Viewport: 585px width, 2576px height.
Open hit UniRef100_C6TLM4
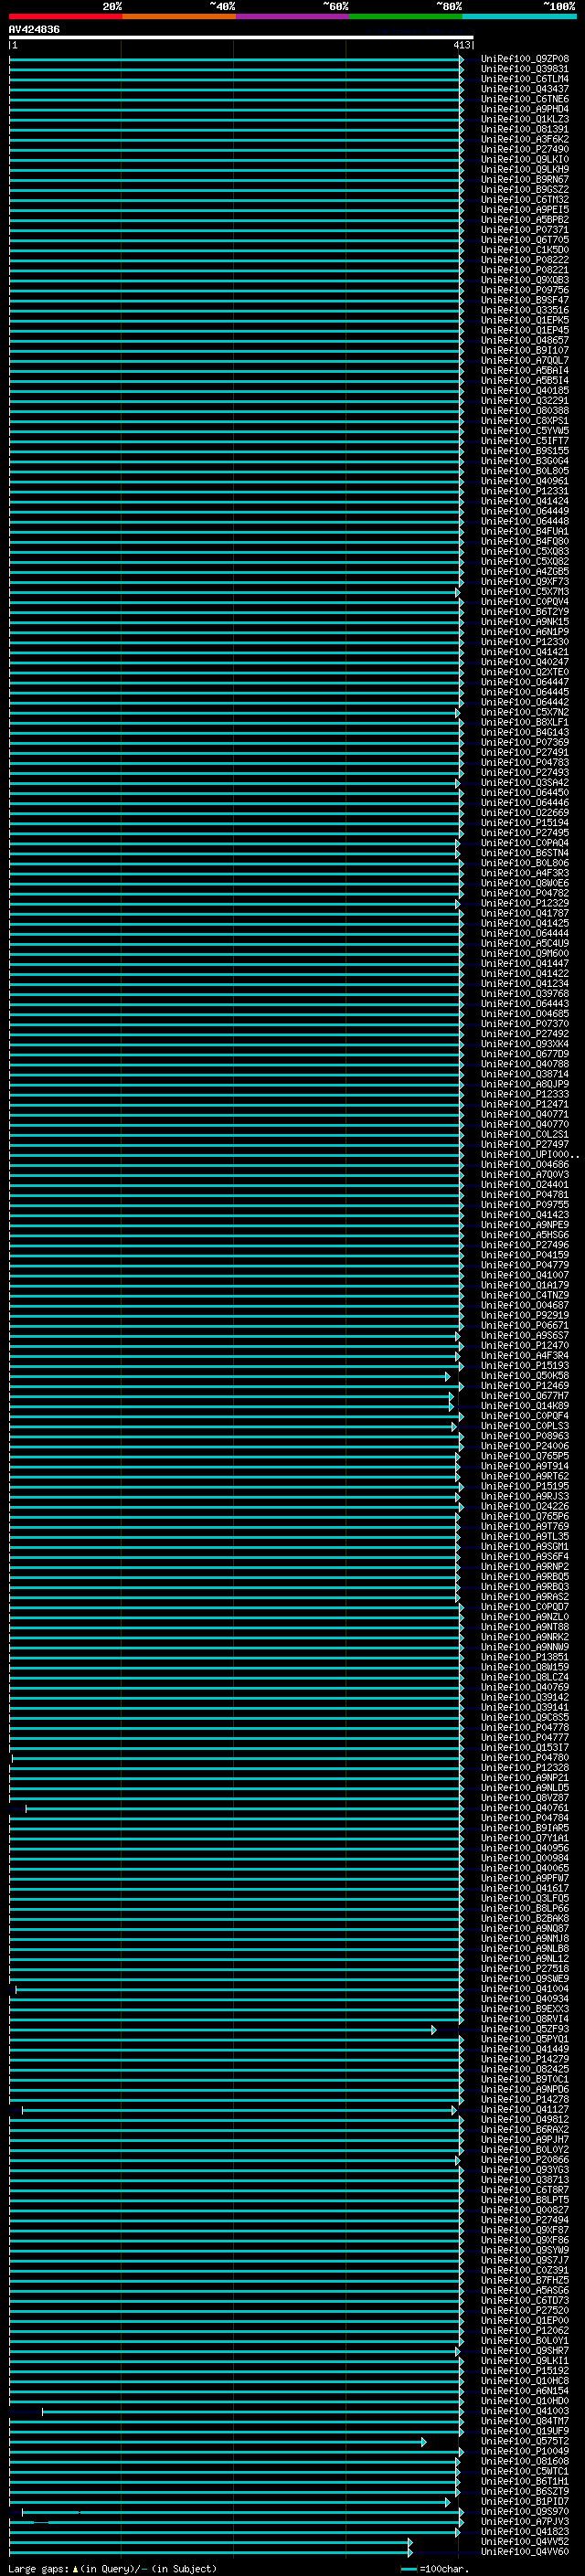click(524, 79)
